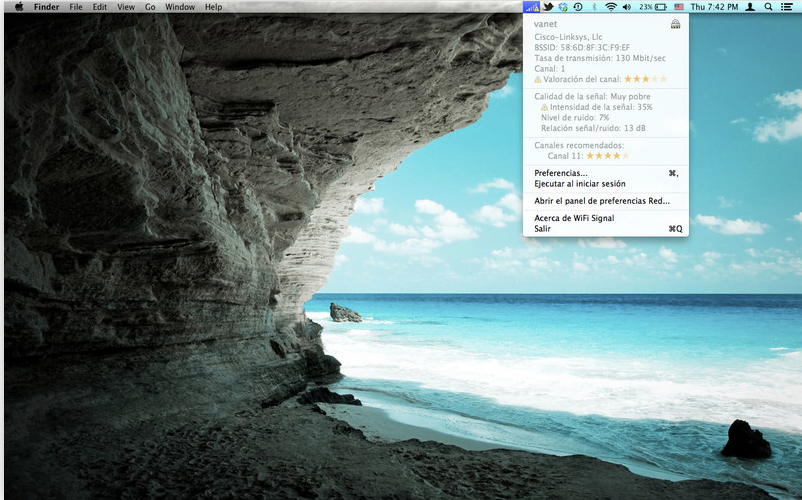Open the battery status showing 23%
The height and width of the screenshot is (500, 802).
pos(653,7)
